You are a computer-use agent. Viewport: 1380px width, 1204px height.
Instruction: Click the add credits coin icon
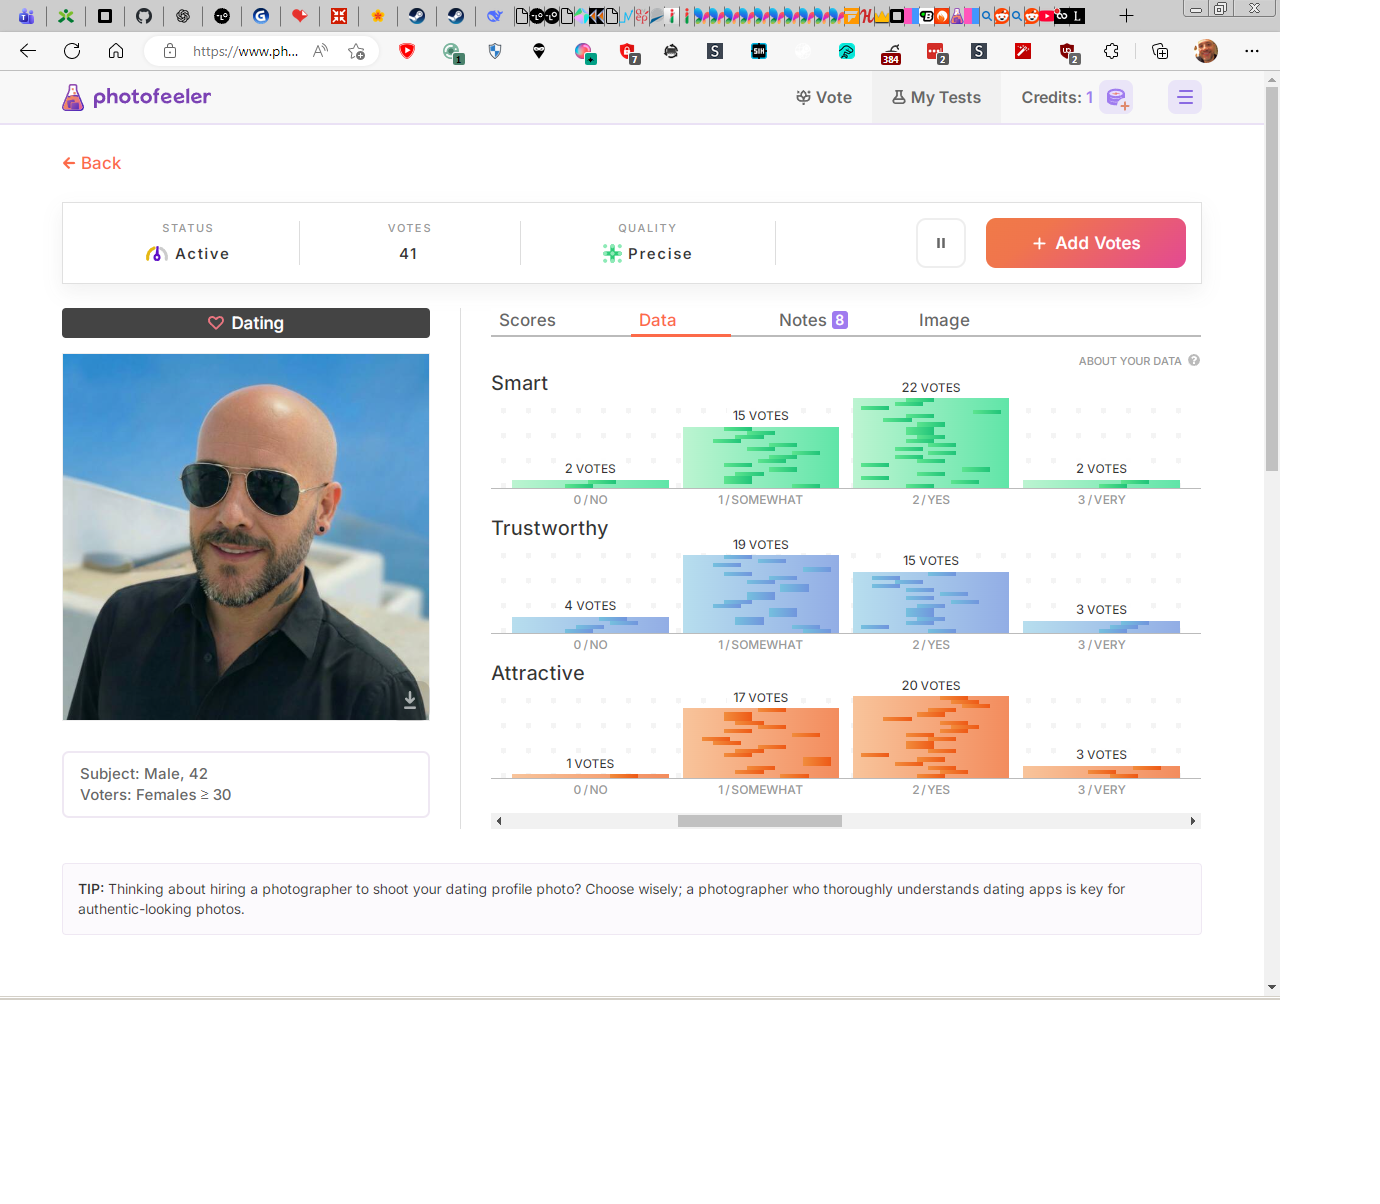coord(1116,98)
